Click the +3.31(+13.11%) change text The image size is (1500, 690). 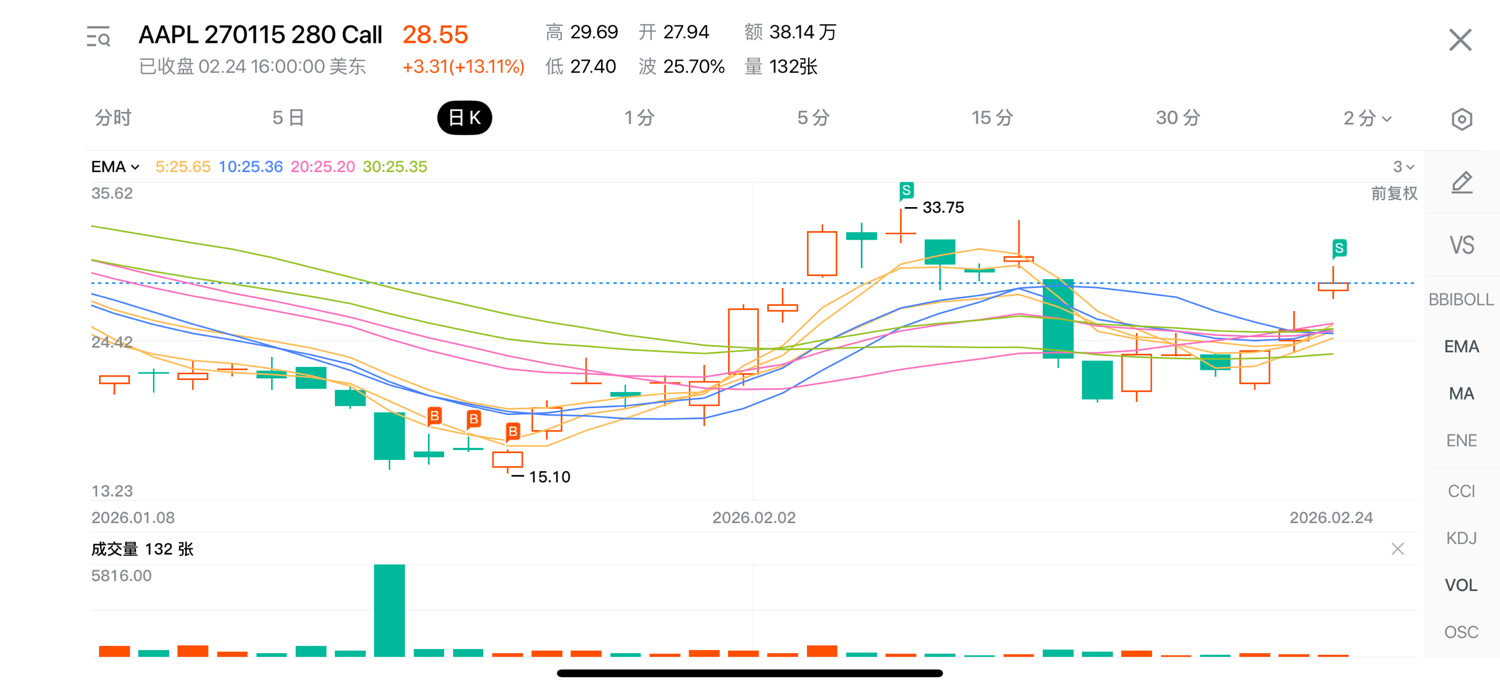point(463,67)
